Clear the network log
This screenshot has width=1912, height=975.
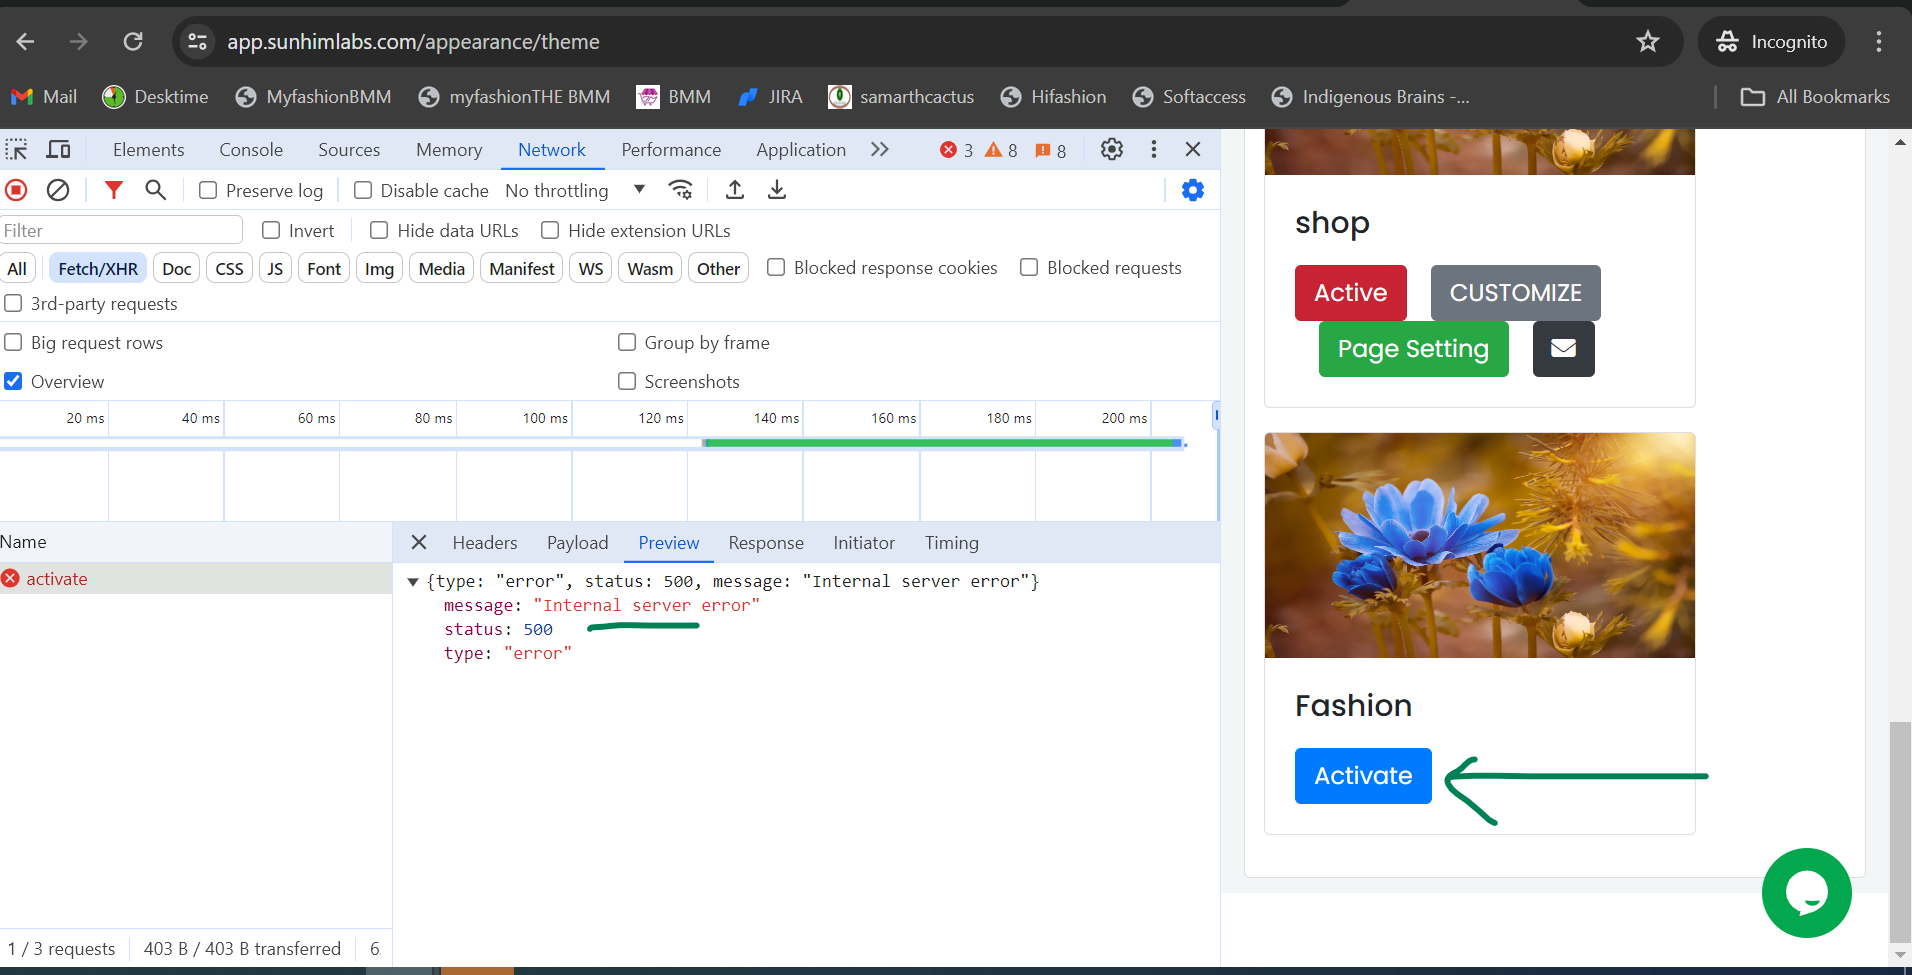[x=58, y=190]
